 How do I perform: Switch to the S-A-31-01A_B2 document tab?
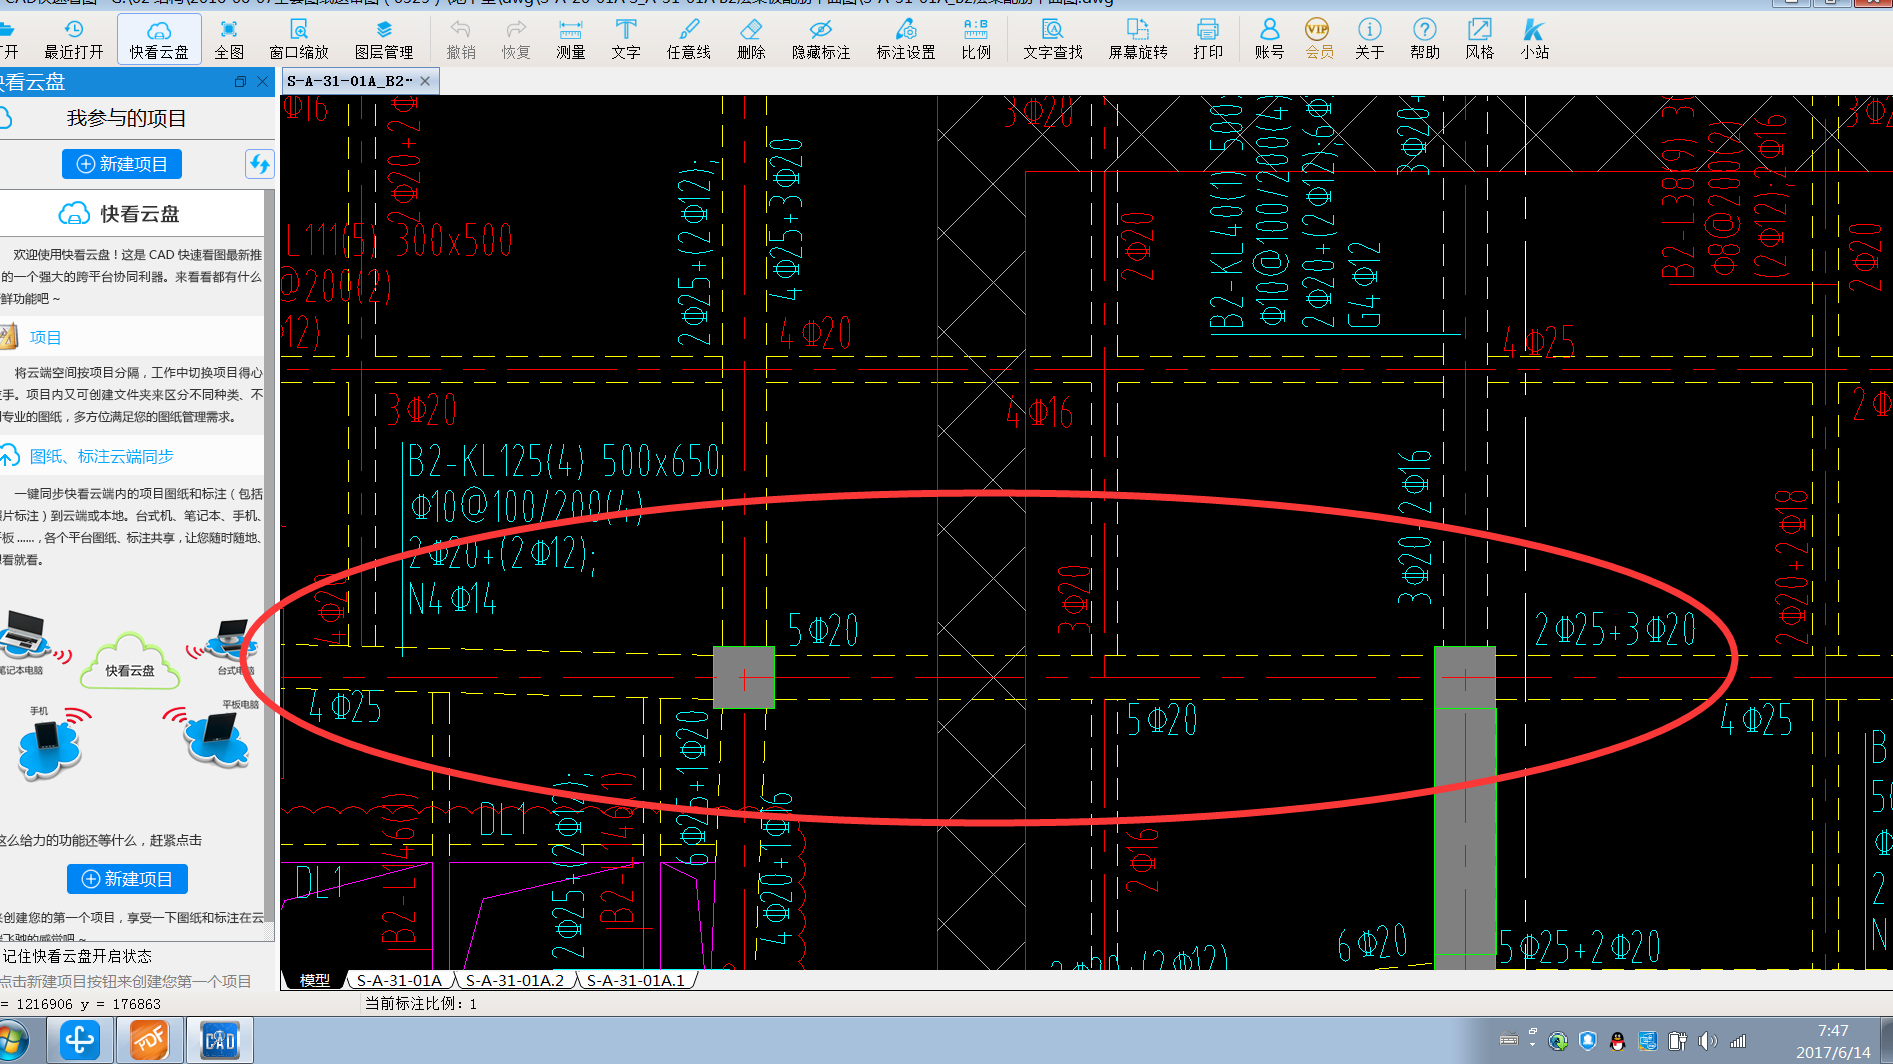coord(350,81)
